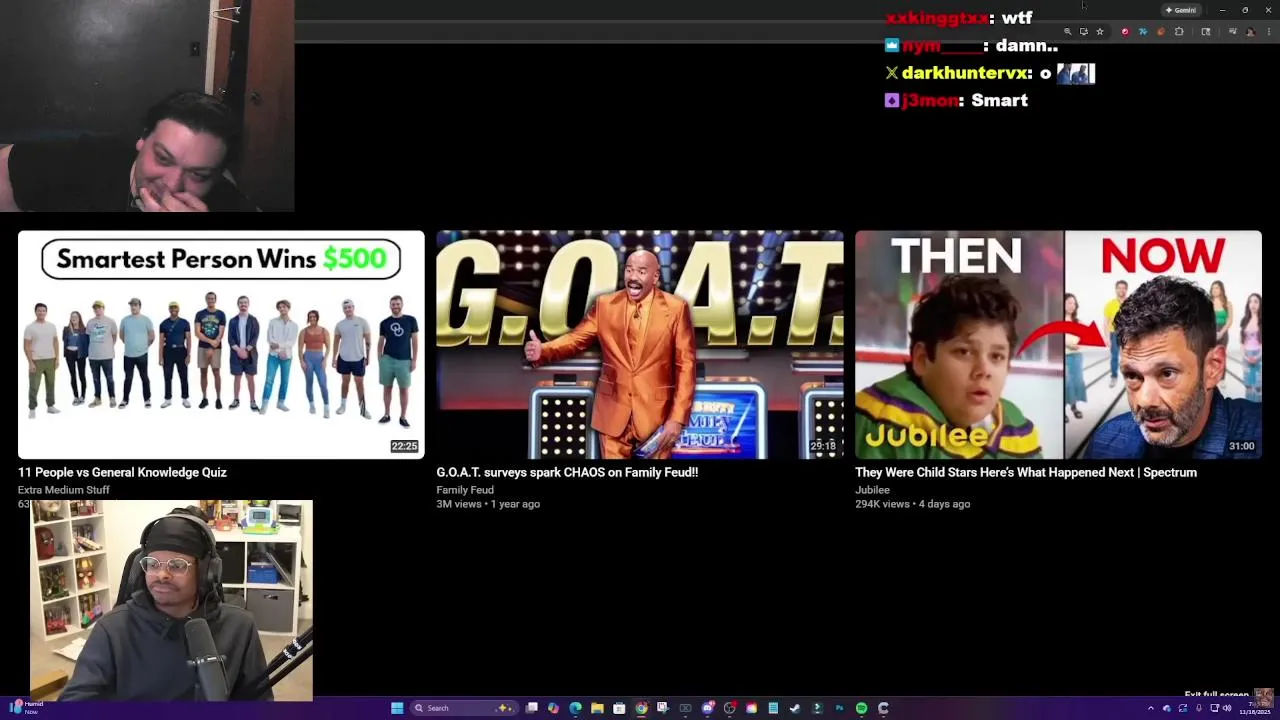Open the Then and Now Jubilee thumbnail
The height and width of the screenshot is (720, 1280).
[x=1058, y=345]
